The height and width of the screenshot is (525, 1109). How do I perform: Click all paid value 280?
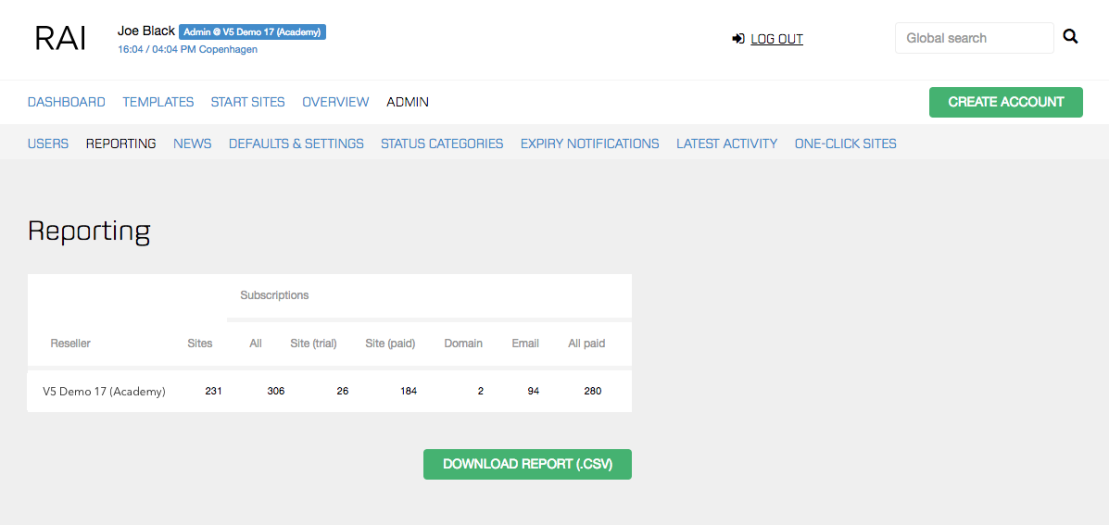pyautogui.click(x=593, y=391)
